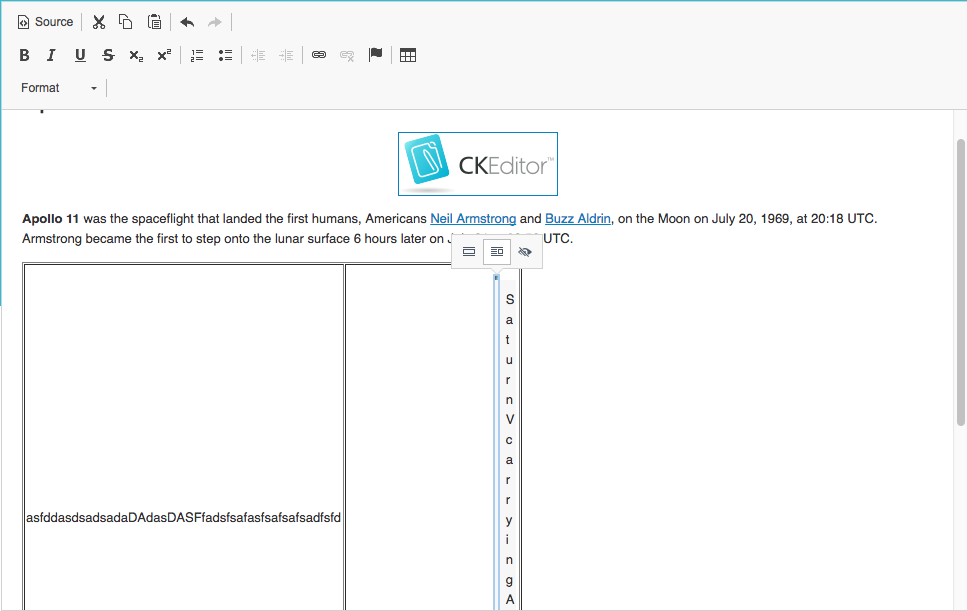This screenshot has height=611, width=967.
Task: Toggle Italic formatting
Action: (52, 55)
